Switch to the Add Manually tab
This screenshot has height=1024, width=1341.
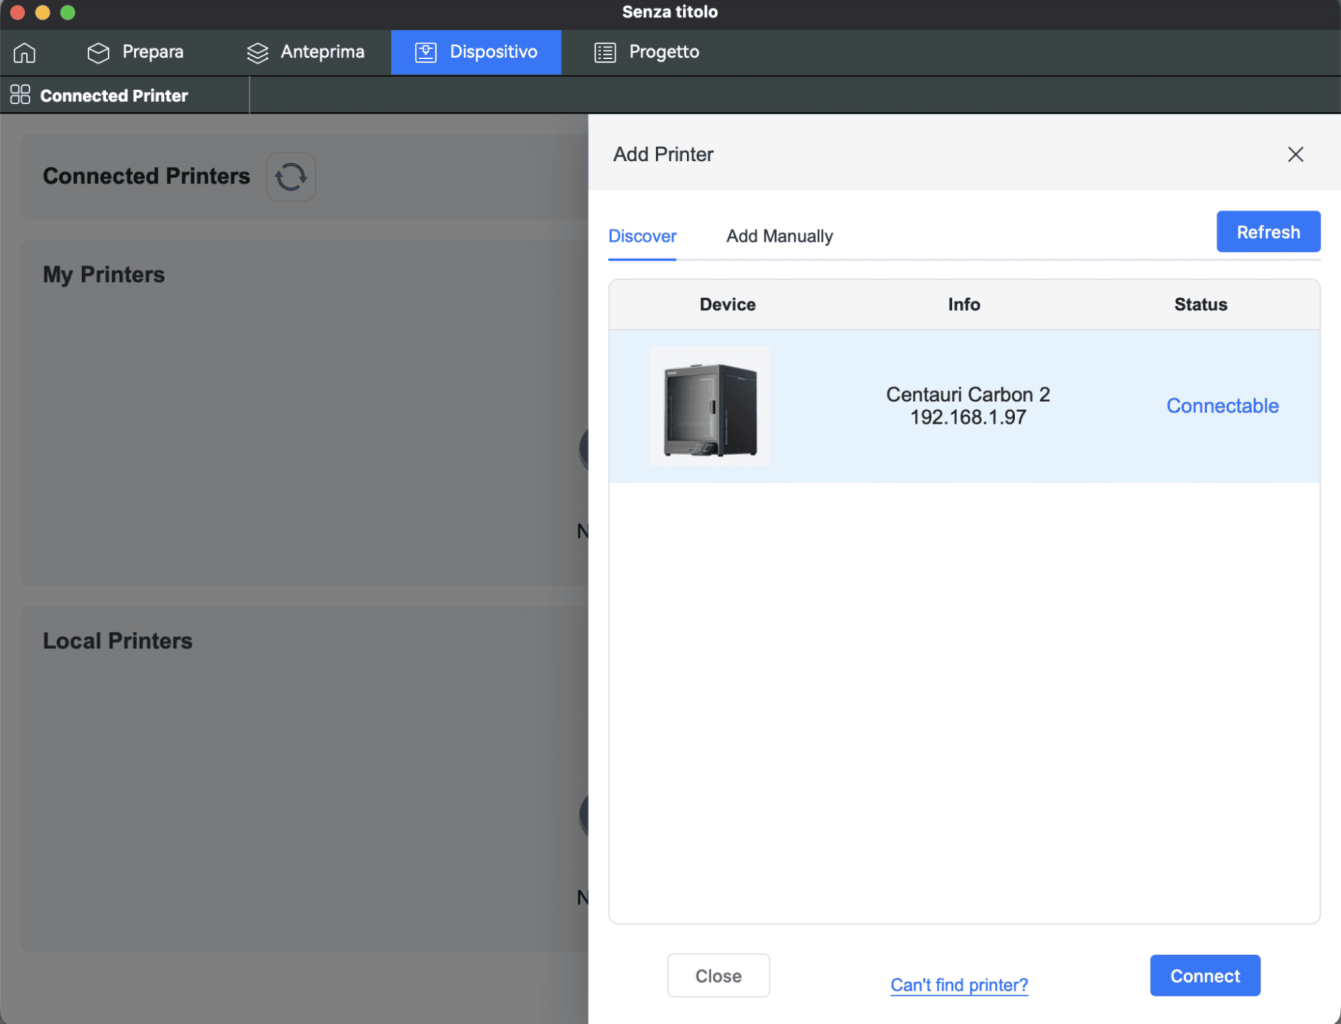(779, 236)
